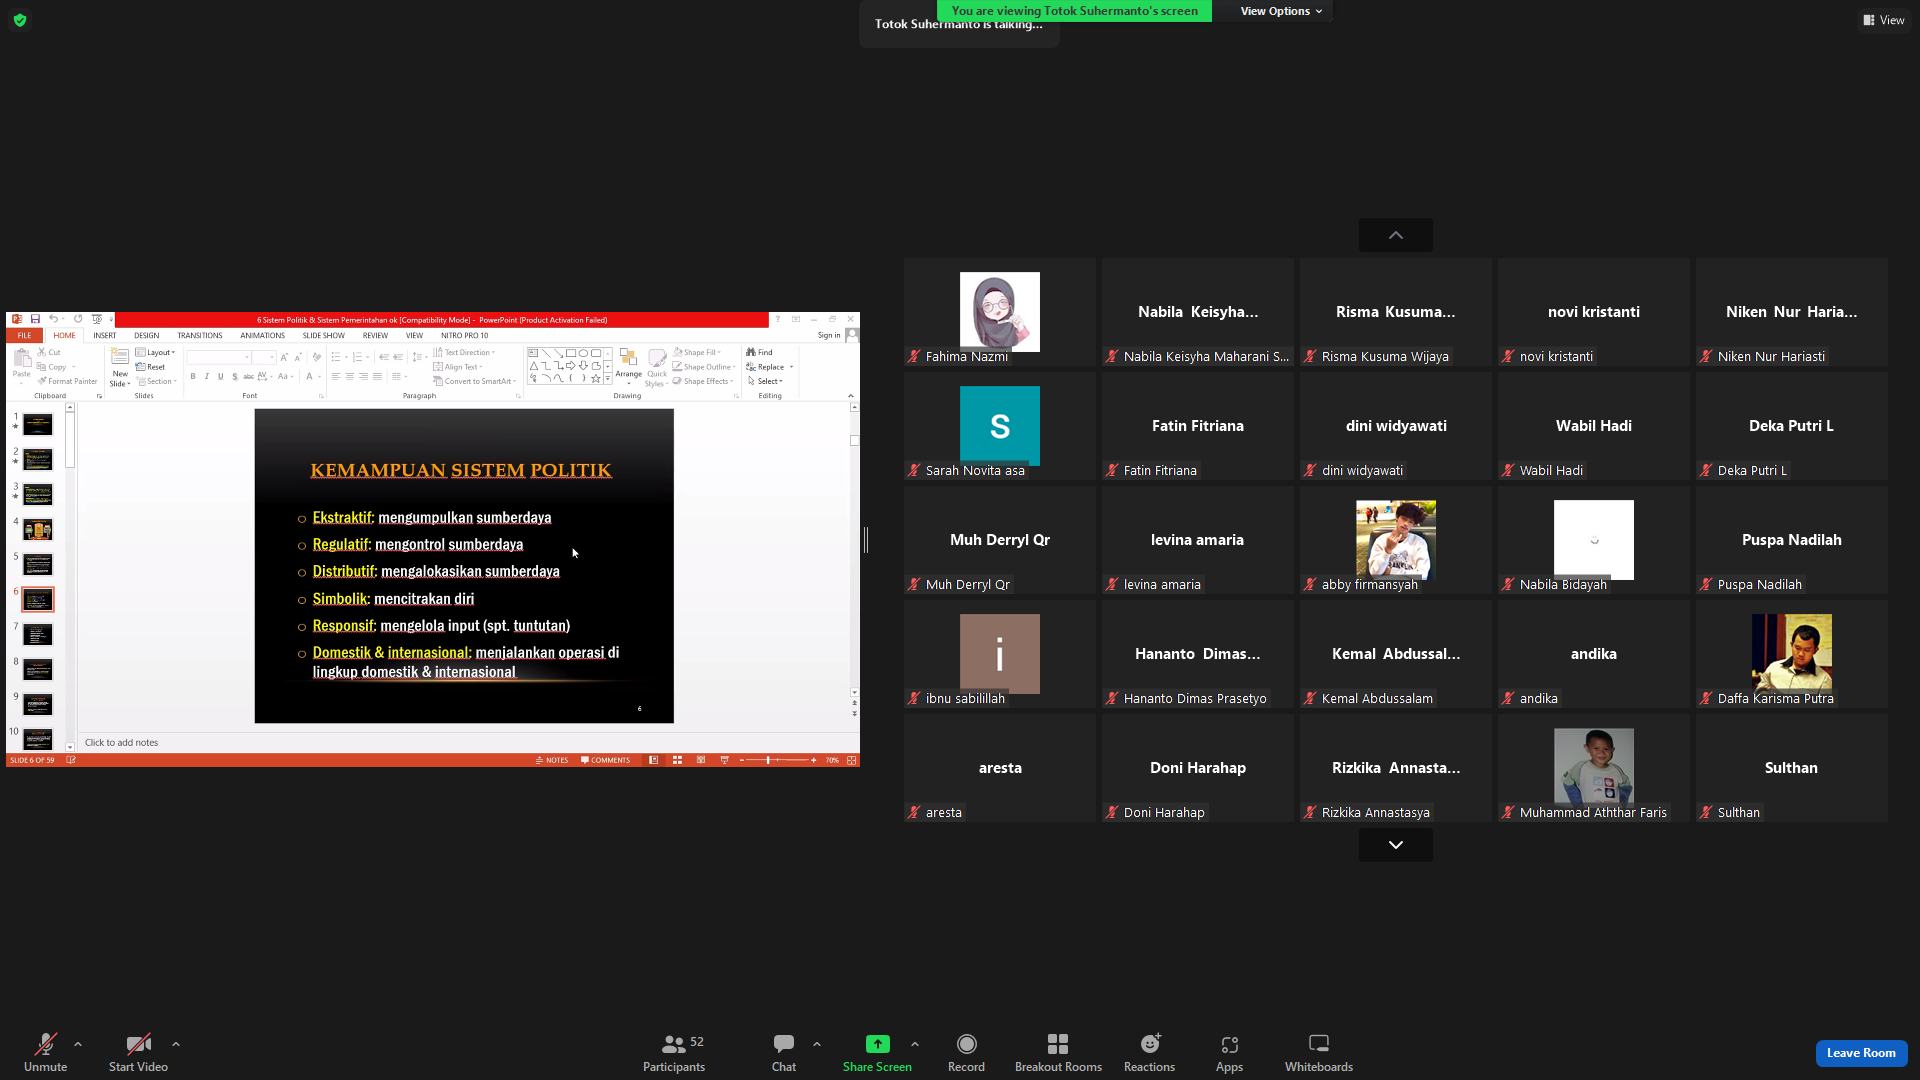Toggle Italic formatting

point(207,377)
